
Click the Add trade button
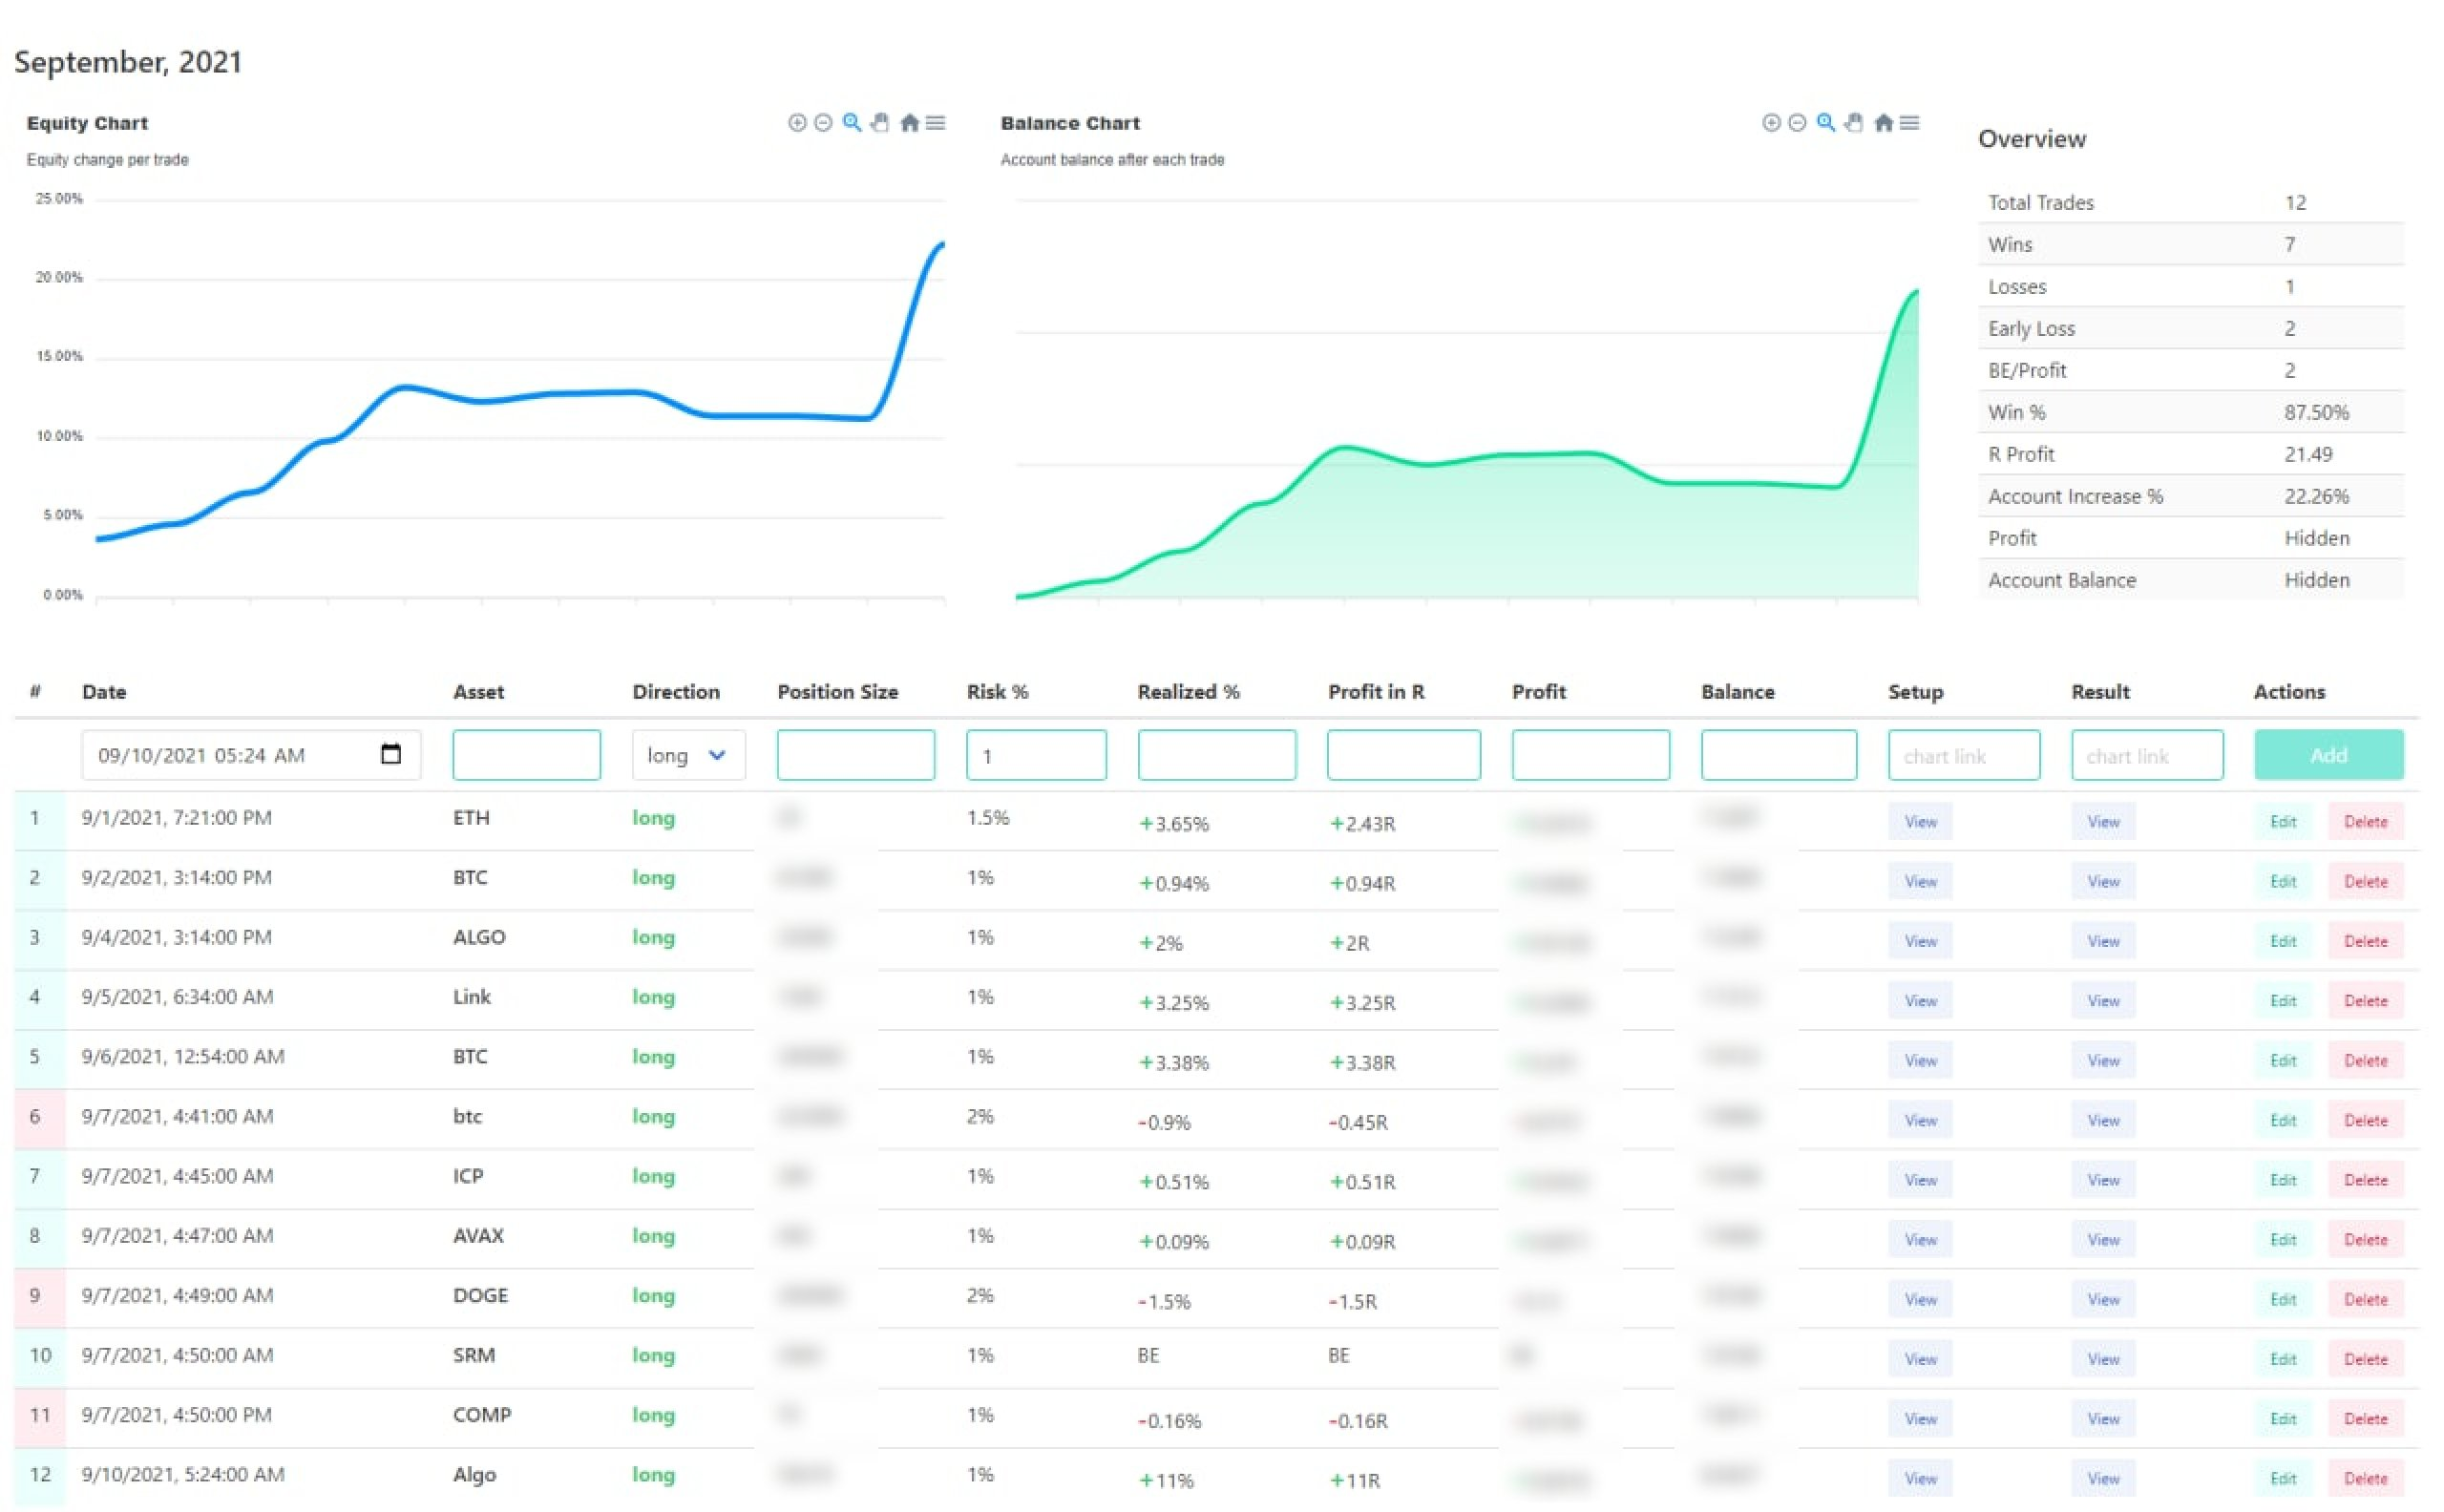click(x=2328, y=755)
